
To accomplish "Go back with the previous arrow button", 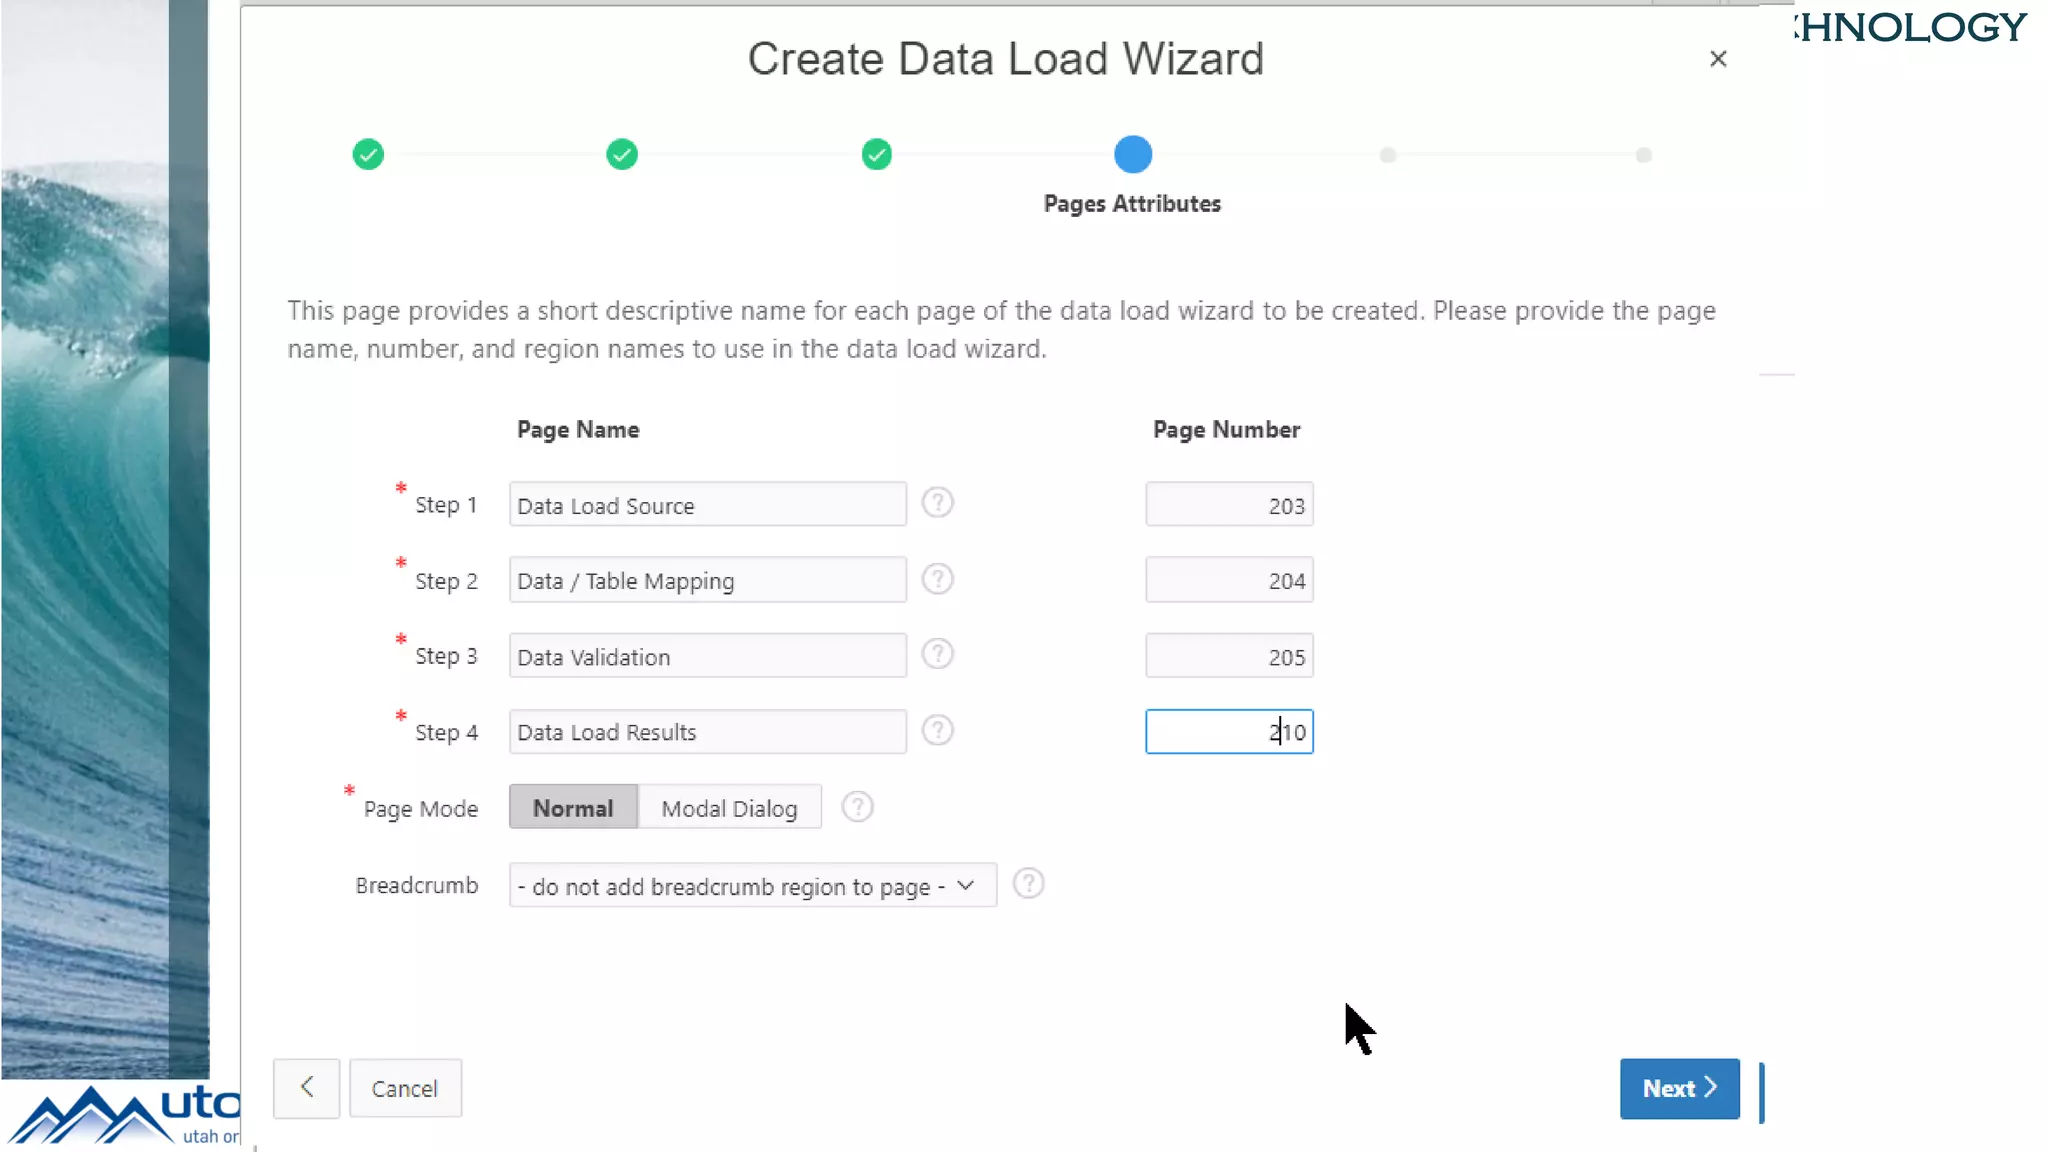I will 306,1088.
